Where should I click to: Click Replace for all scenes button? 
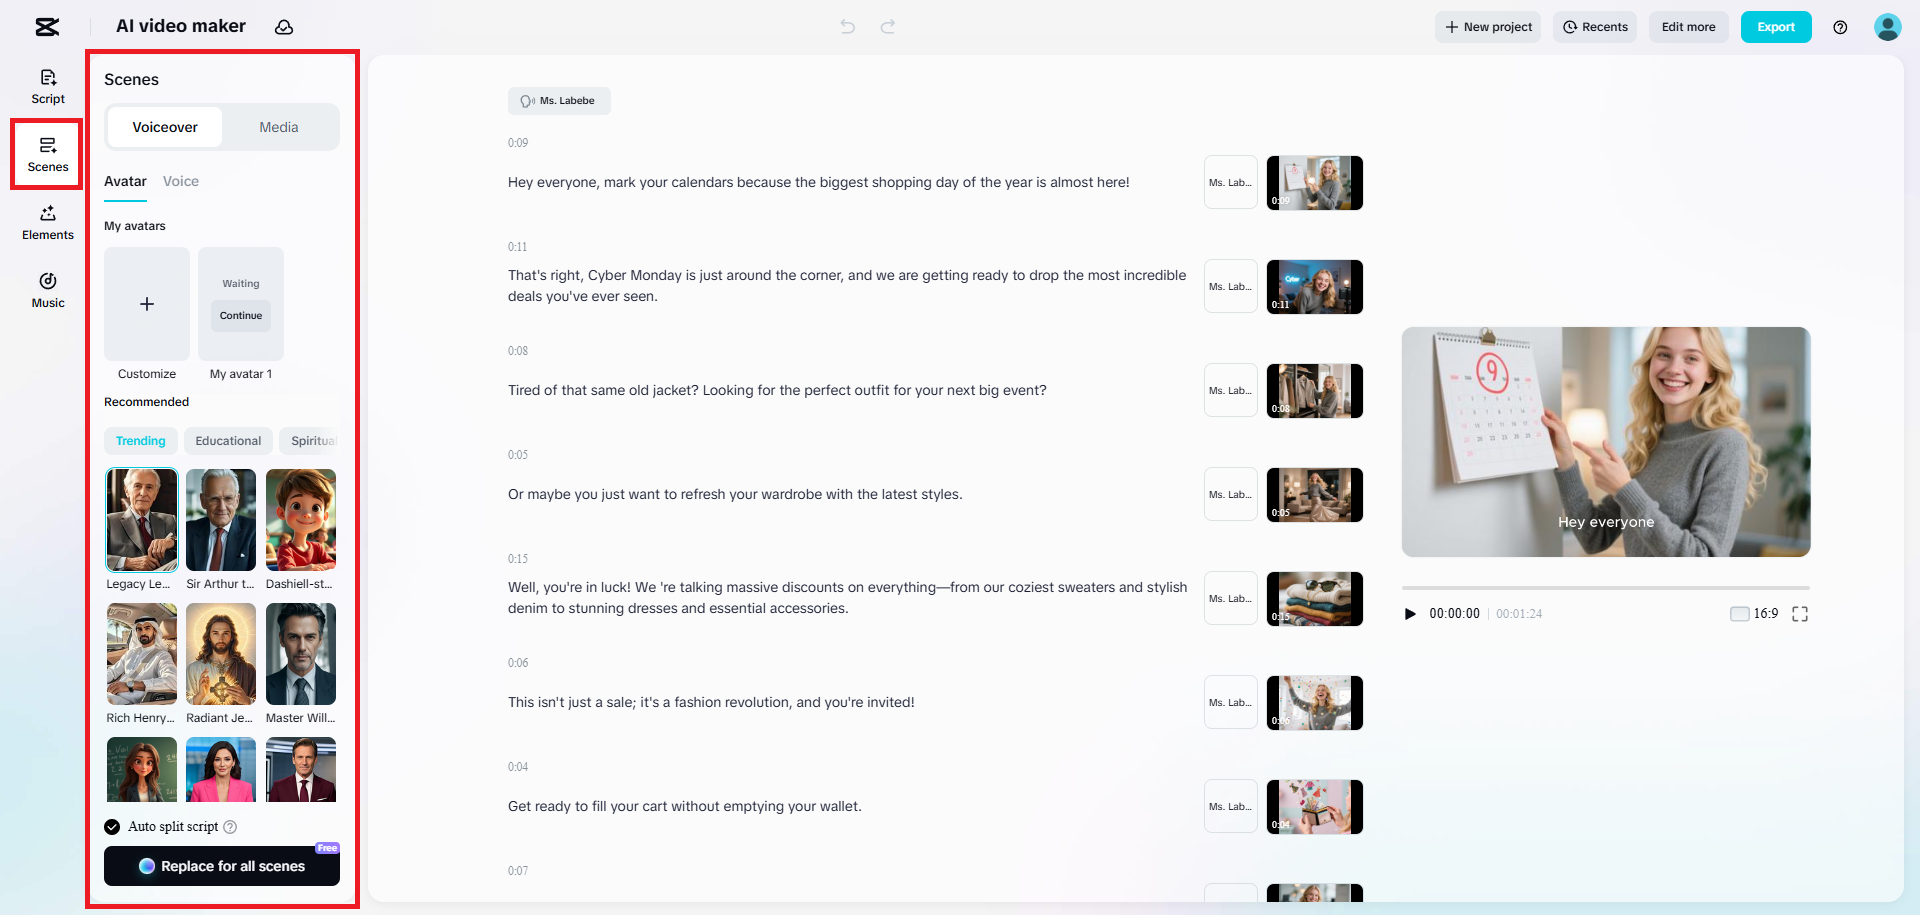click(222, 866)
